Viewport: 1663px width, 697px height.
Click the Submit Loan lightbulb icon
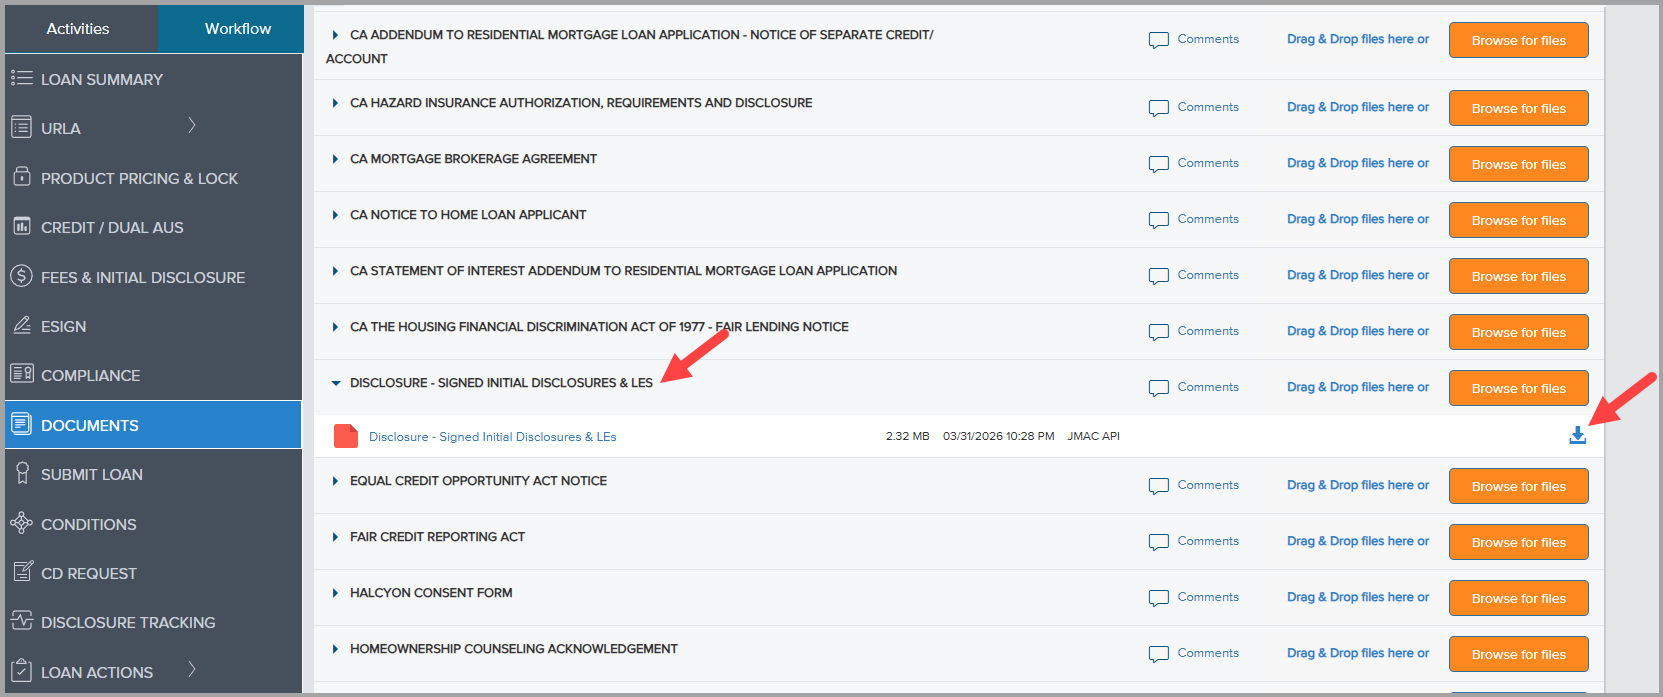pos(21,474)
